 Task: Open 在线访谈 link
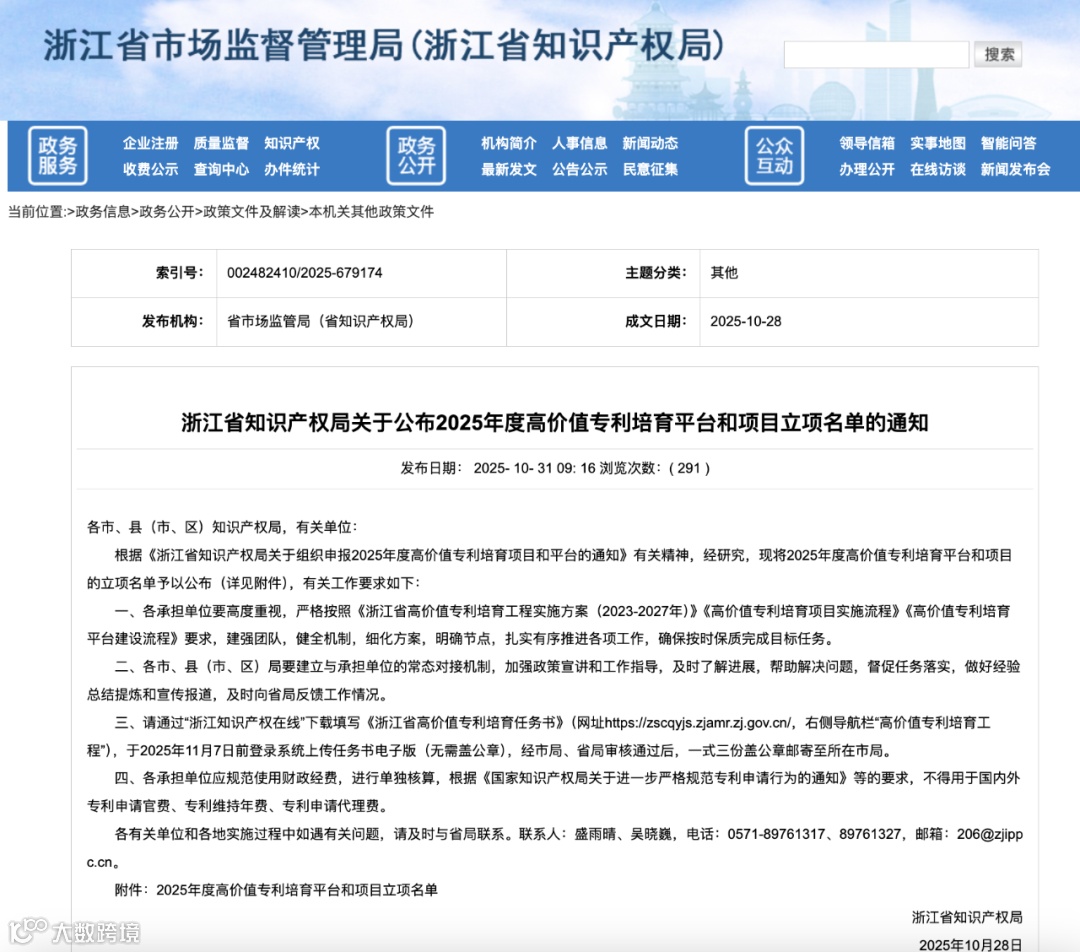(937, 169)
